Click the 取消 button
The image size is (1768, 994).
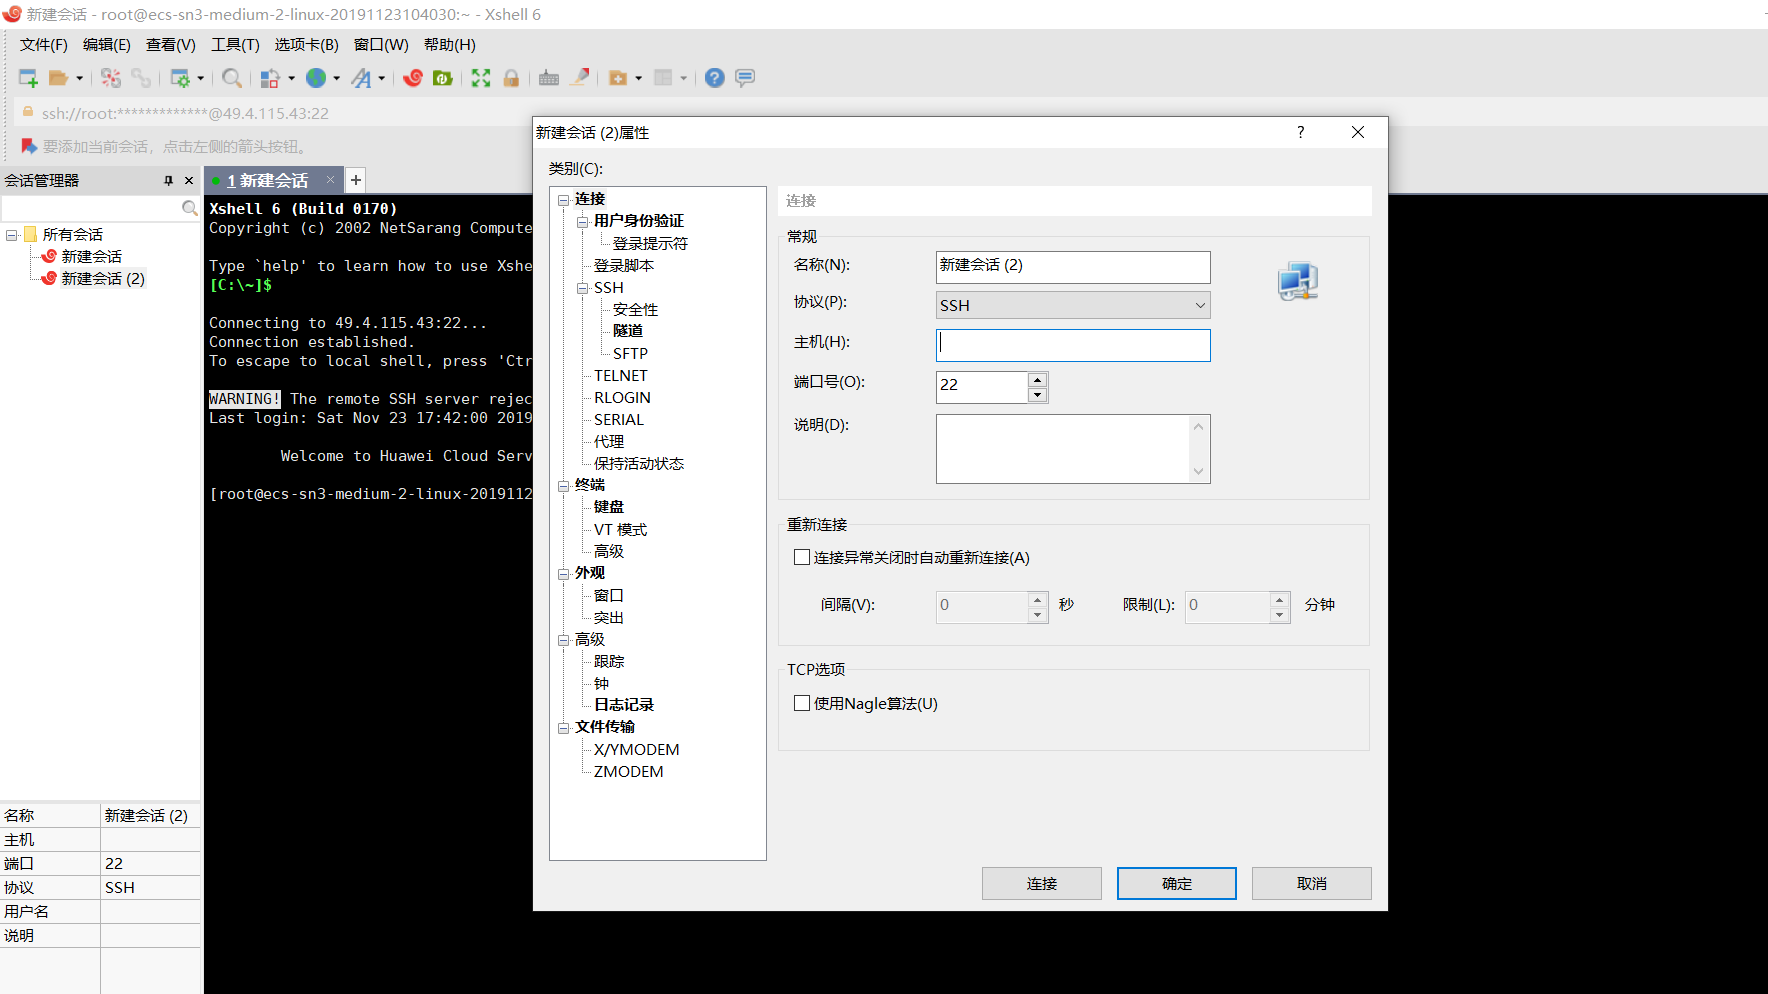tap(1312, 883)
